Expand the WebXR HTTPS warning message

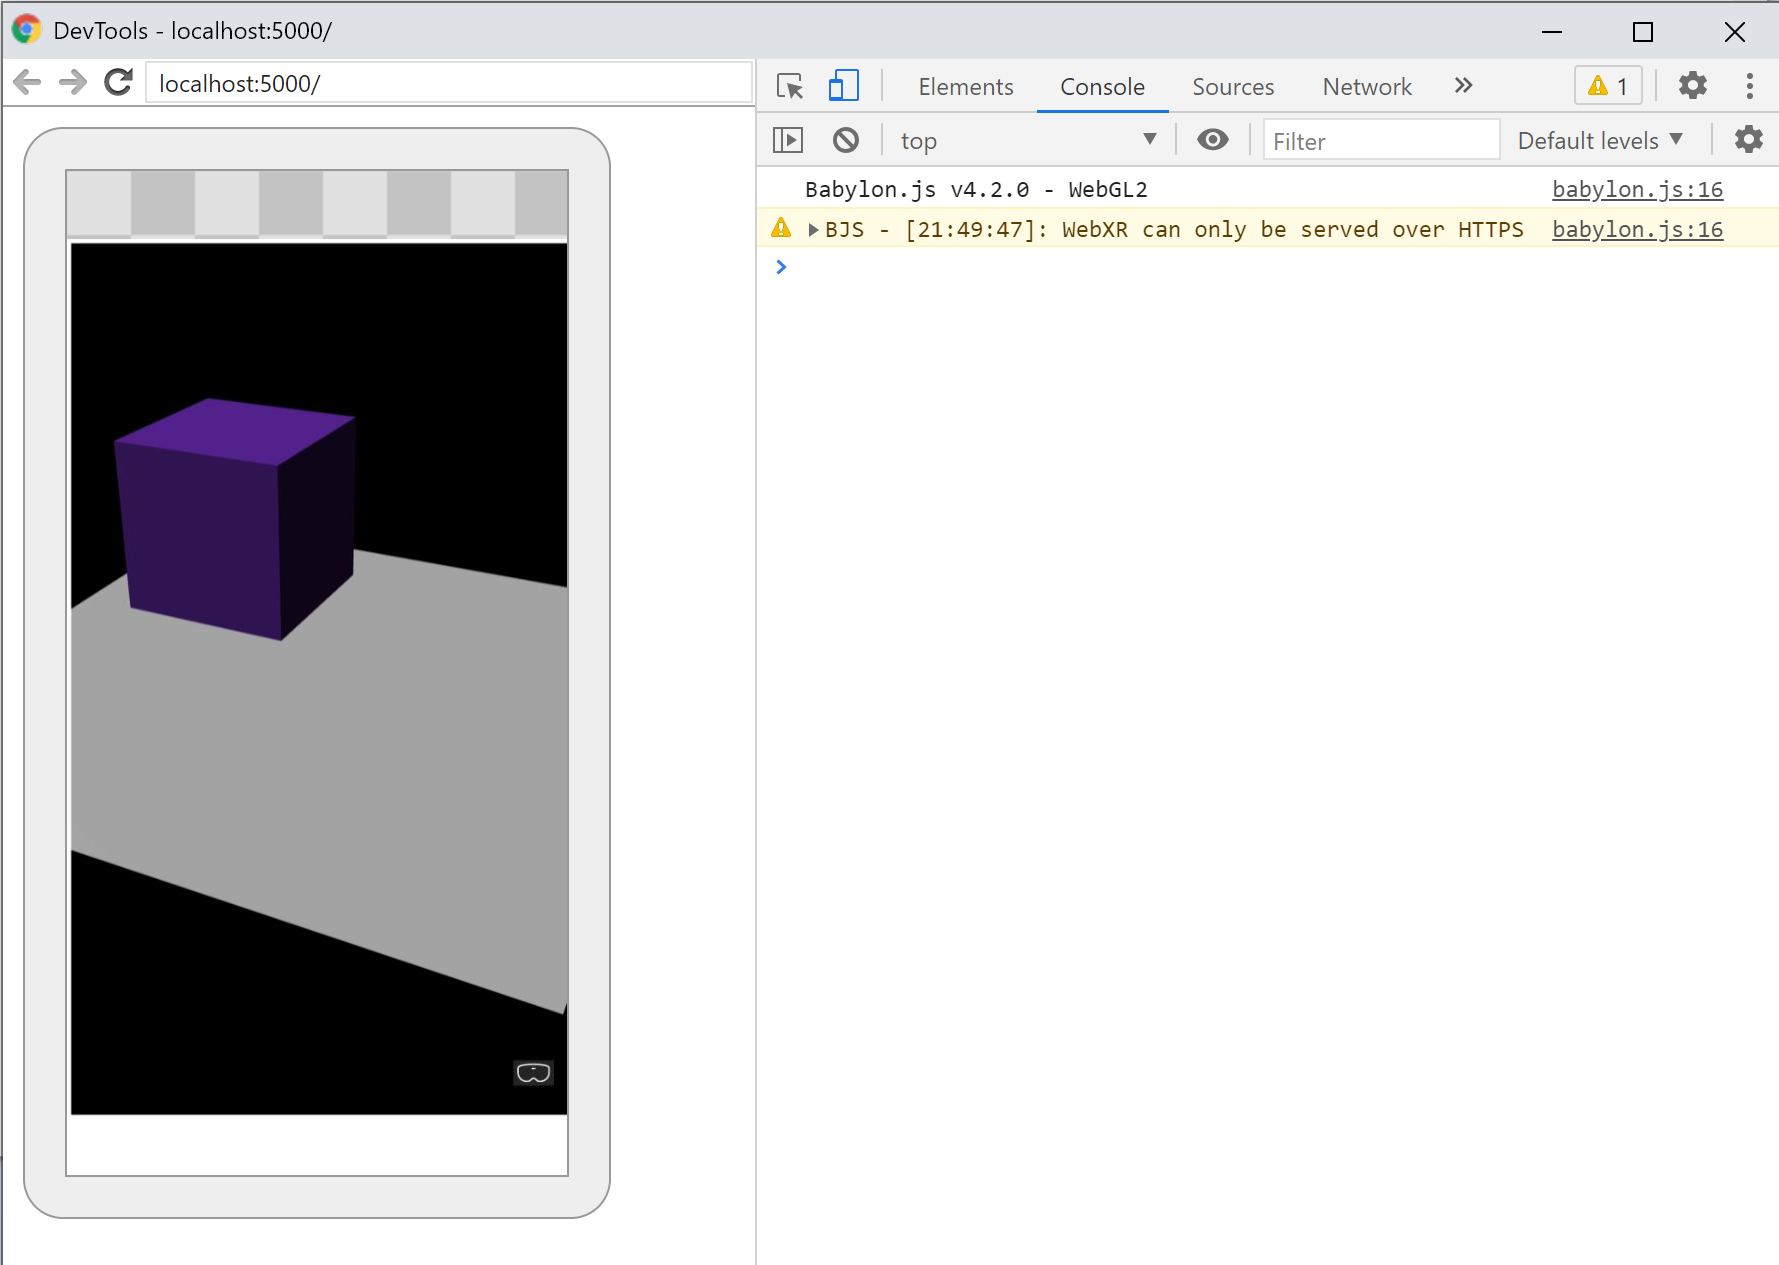coord(813,229)
